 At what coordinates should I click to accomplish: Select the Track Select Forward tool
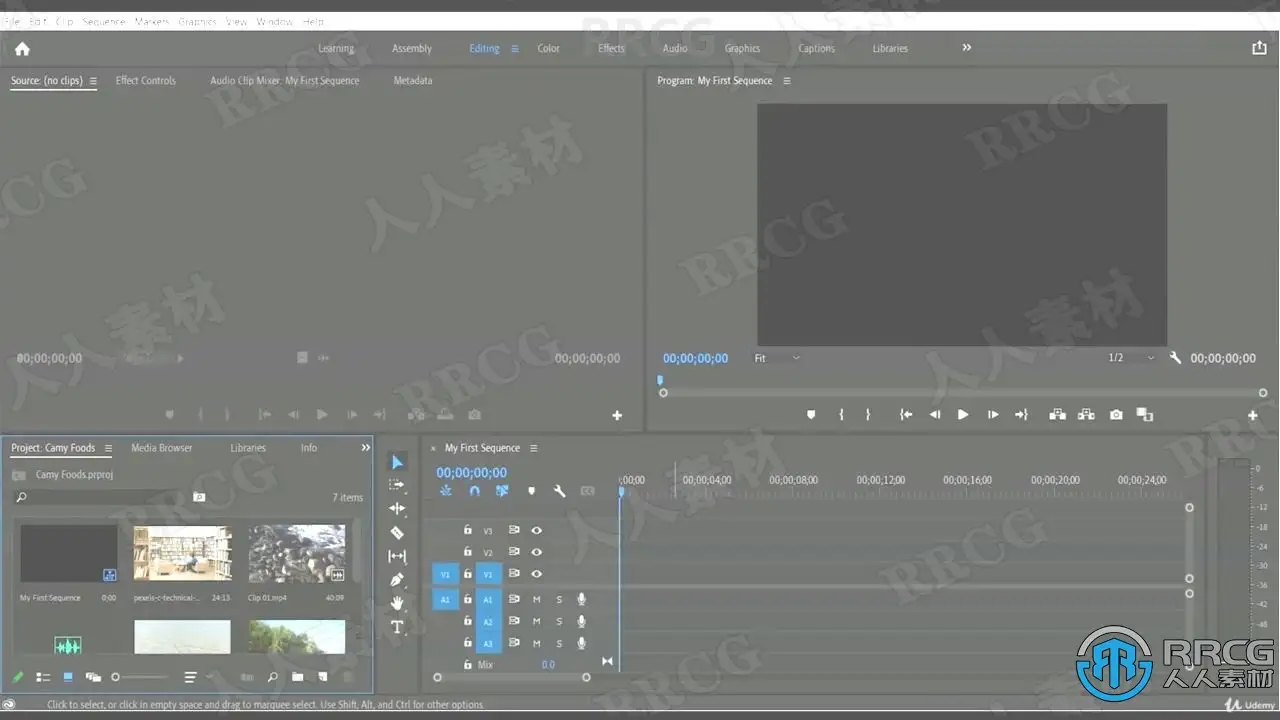coord(397,485)
